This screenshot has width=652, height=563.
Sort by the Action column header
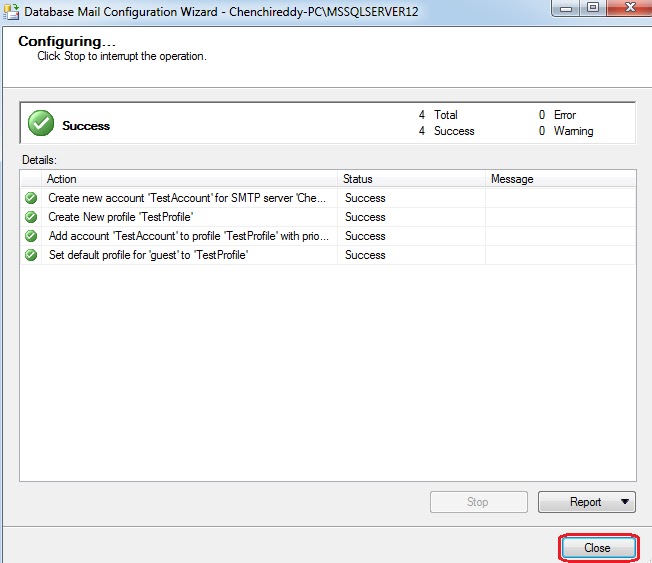click(x=189, y=179)
